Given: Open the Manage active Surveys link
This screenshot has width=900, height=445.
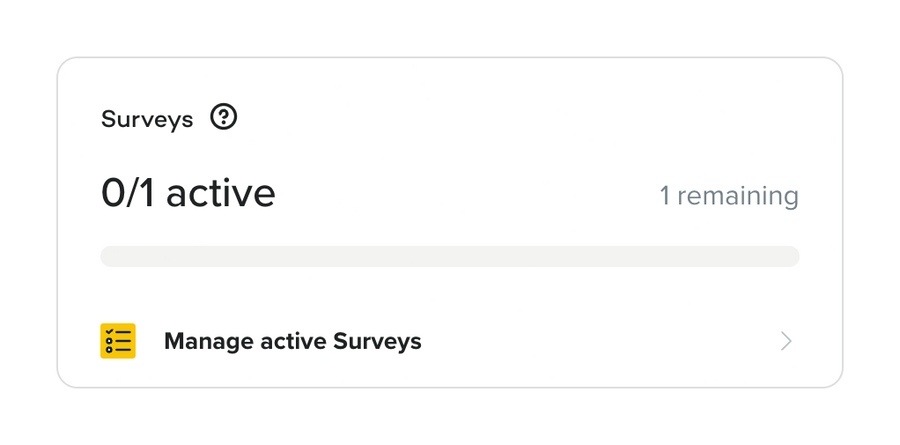Looking at the screenshot, I should (292, 341).
